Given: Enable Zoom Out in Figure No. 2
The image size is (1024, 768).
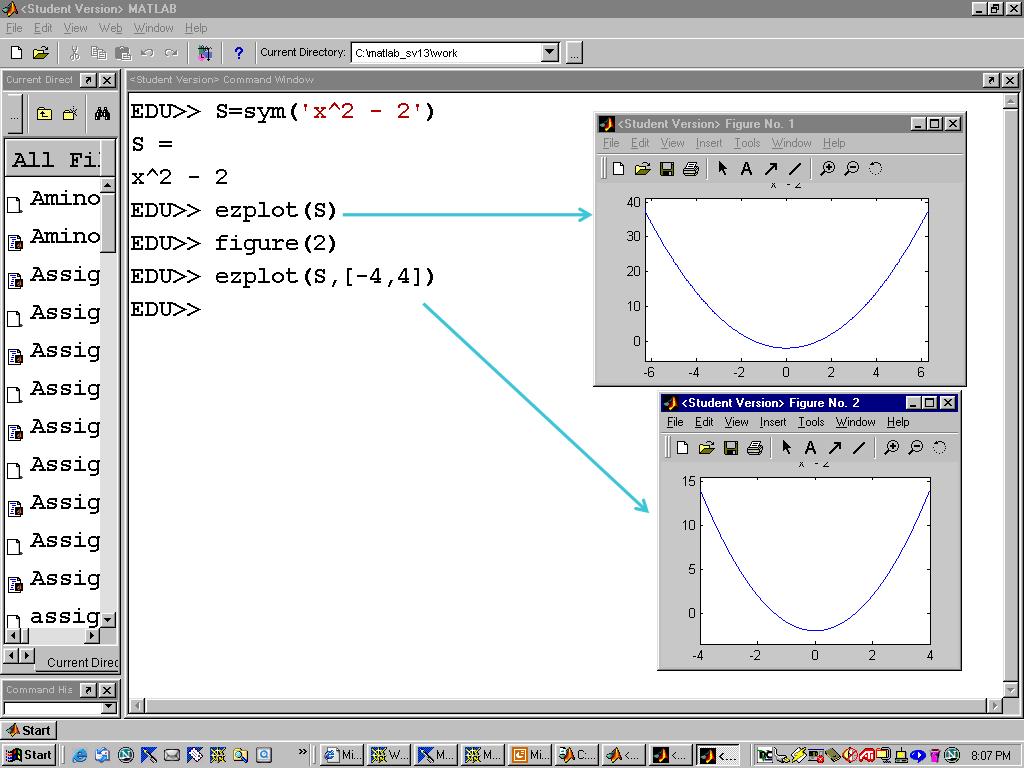Looking at the screenshot, I should pos(916,447).
